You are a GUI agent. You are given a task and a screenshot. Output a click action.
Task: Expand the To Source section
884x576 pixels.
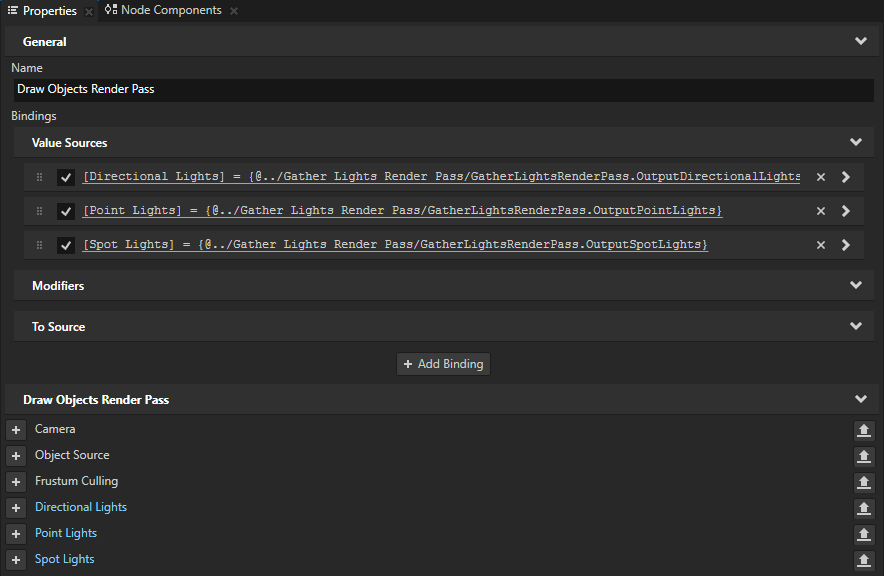[856, 326]
